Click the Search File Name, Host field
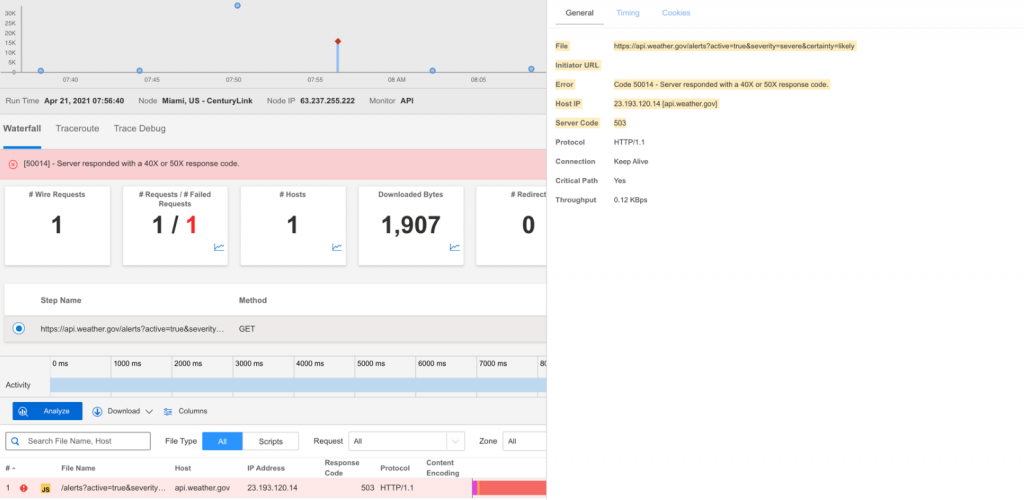 (78, 441)
